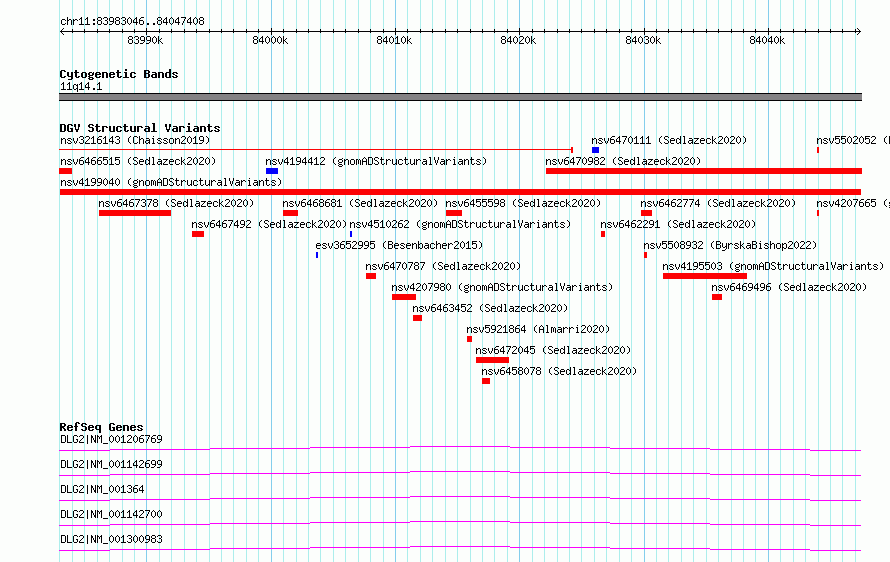890x562 pixels.
Task: Click the red nsv6470982 variant bar
Action: [x=704, y=171]
